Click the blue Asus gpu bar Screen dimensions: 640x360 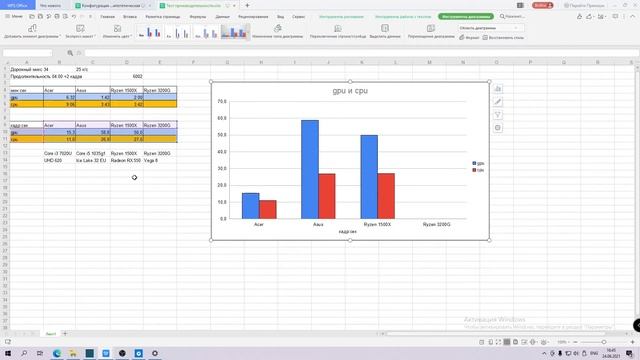click(310, 169)
